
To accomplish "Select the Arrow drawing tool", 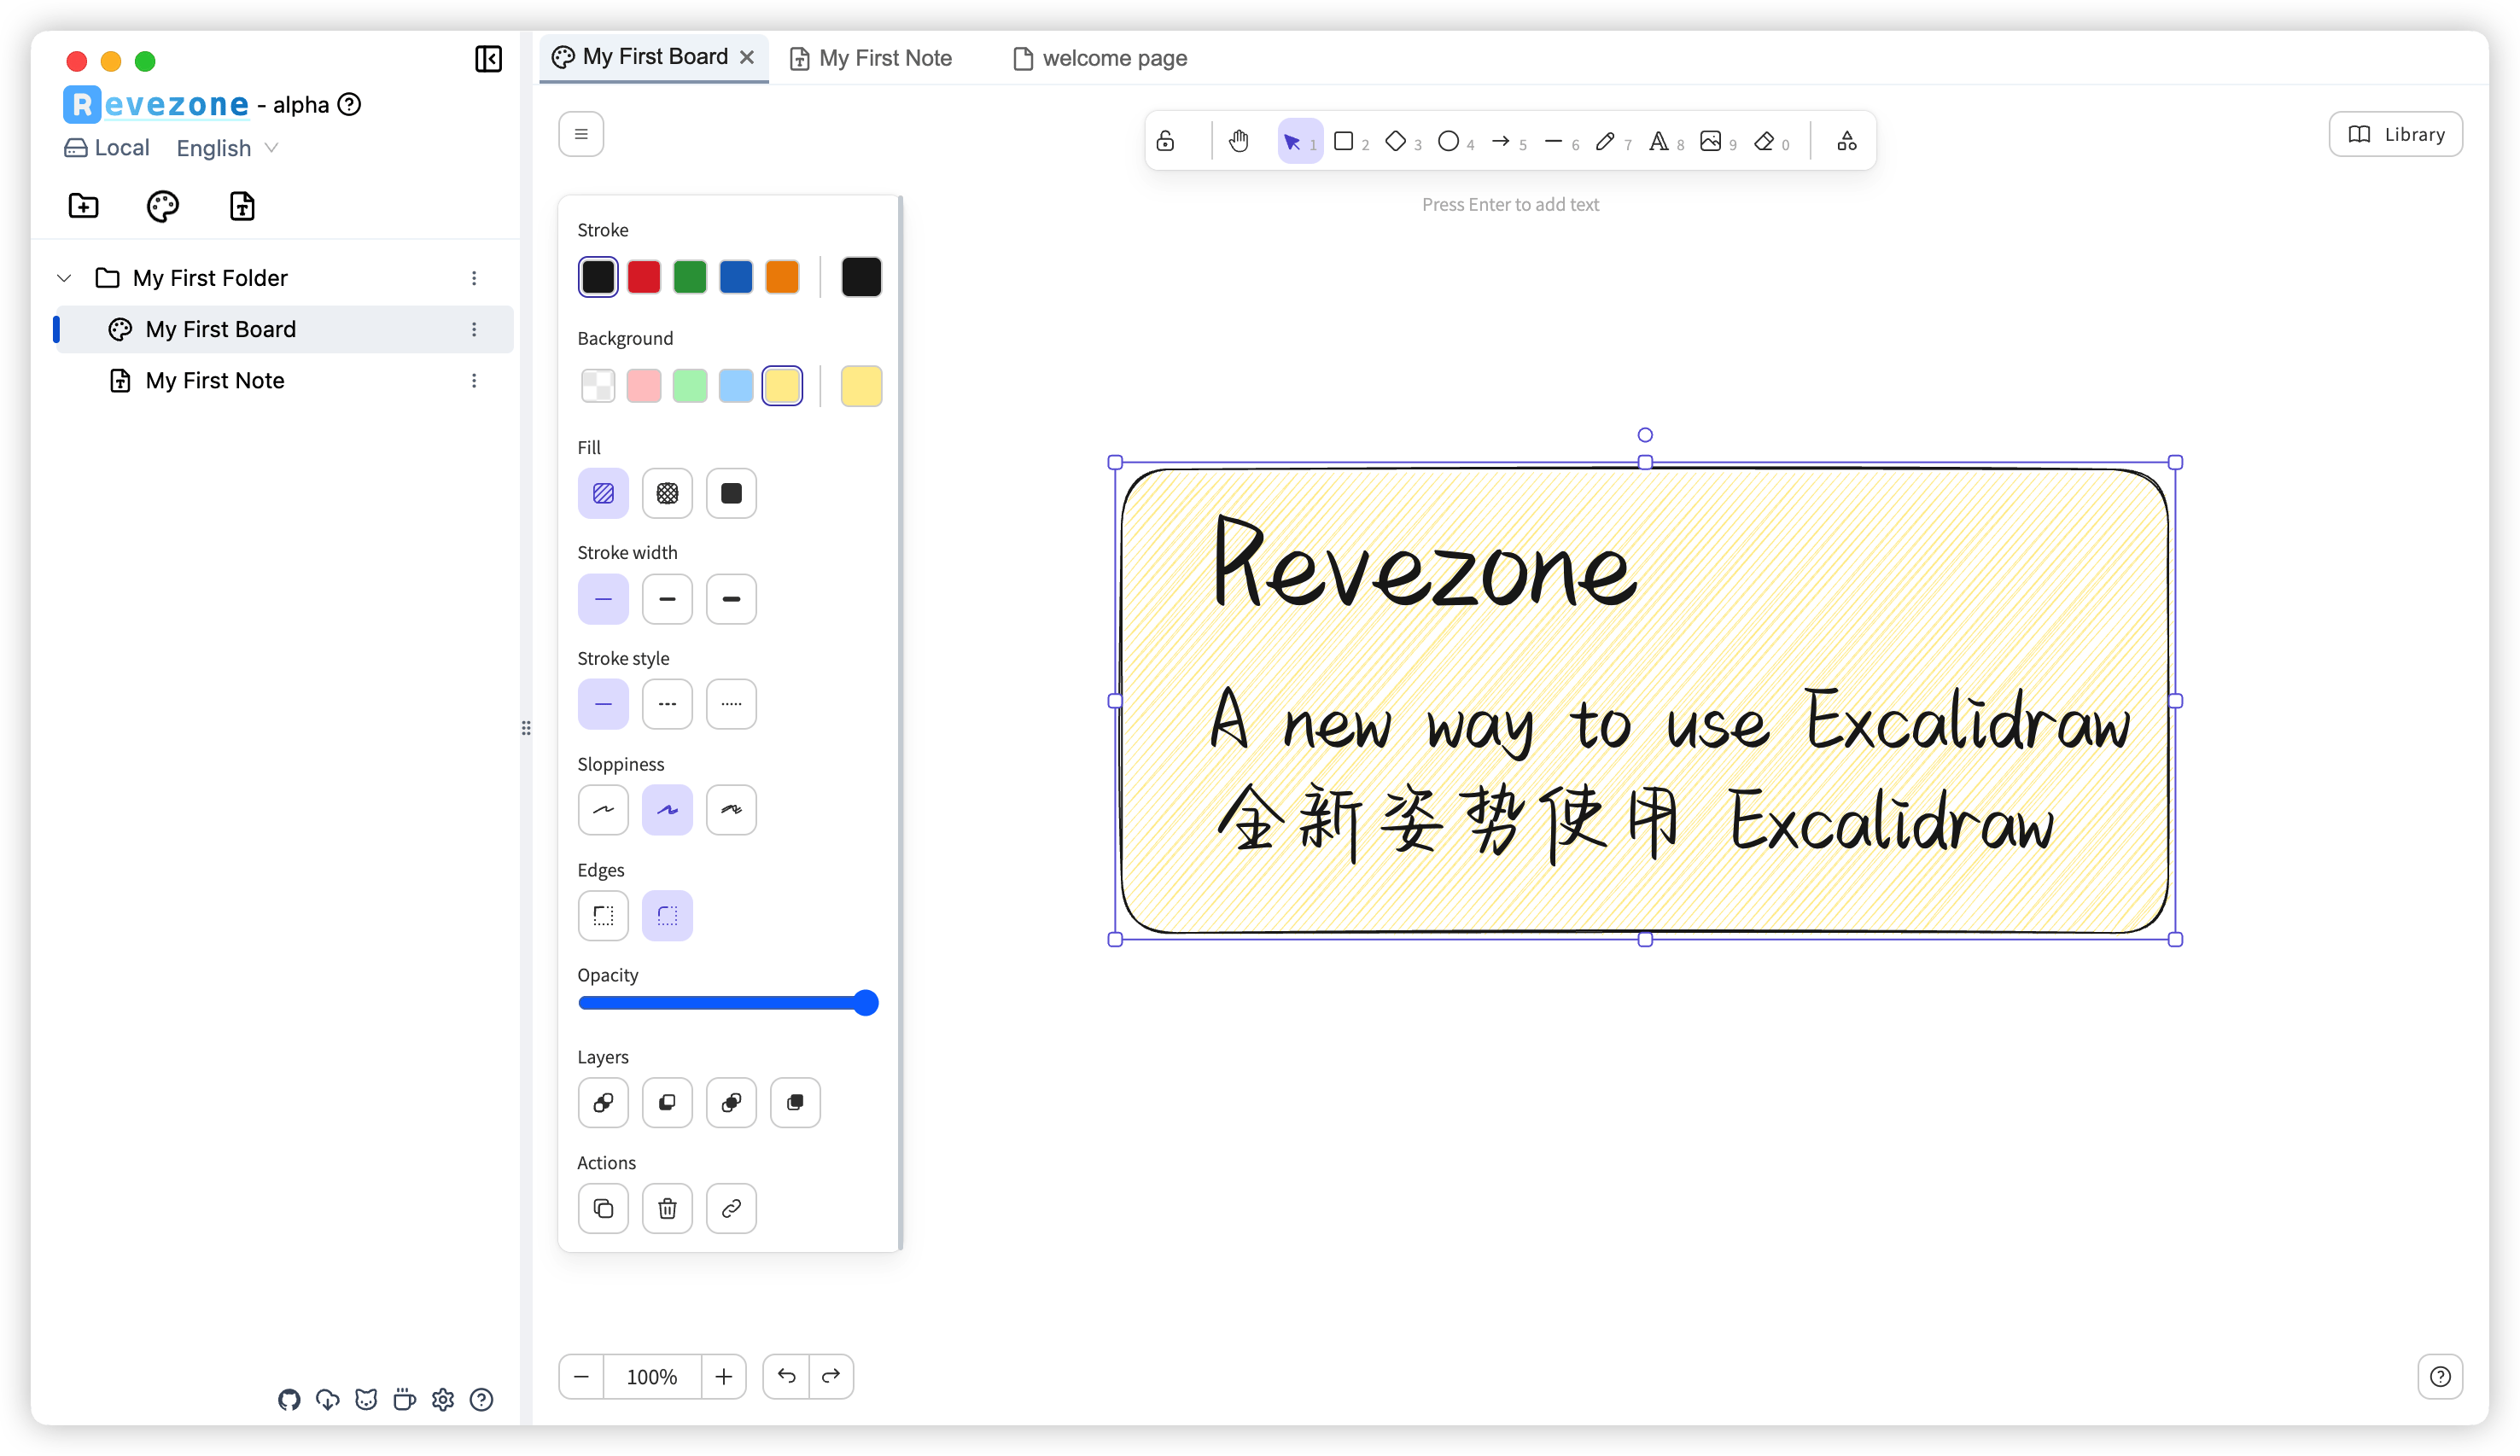I will pos(1501,141).
